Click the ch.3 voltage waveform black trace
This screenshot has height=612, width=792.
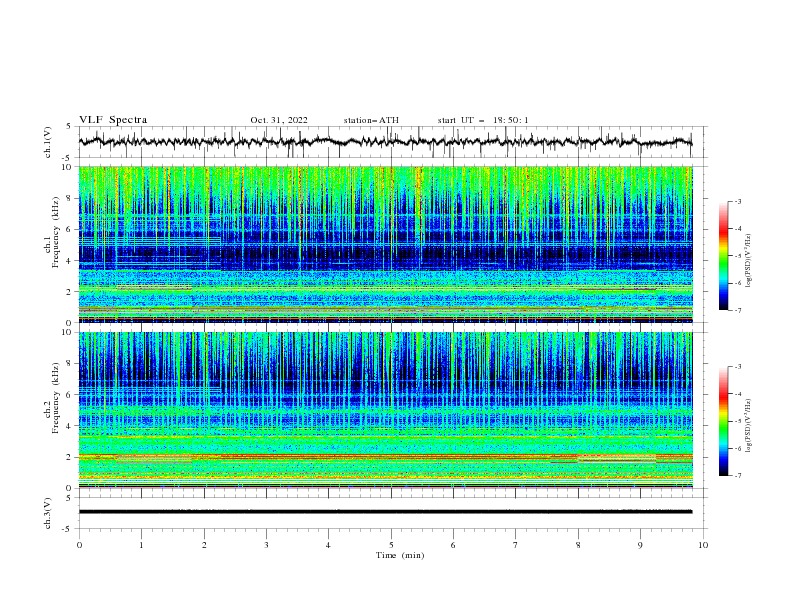385,512
